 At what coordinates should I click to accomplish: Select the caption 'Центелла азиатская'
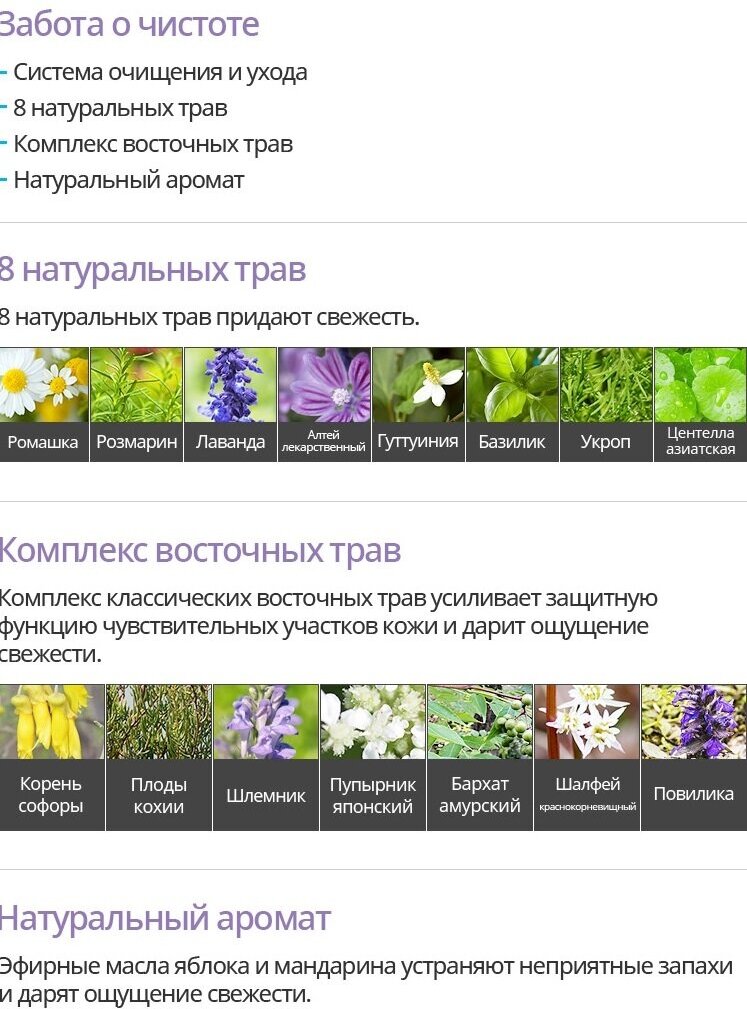pyautogui.click(x=701, y=441)
